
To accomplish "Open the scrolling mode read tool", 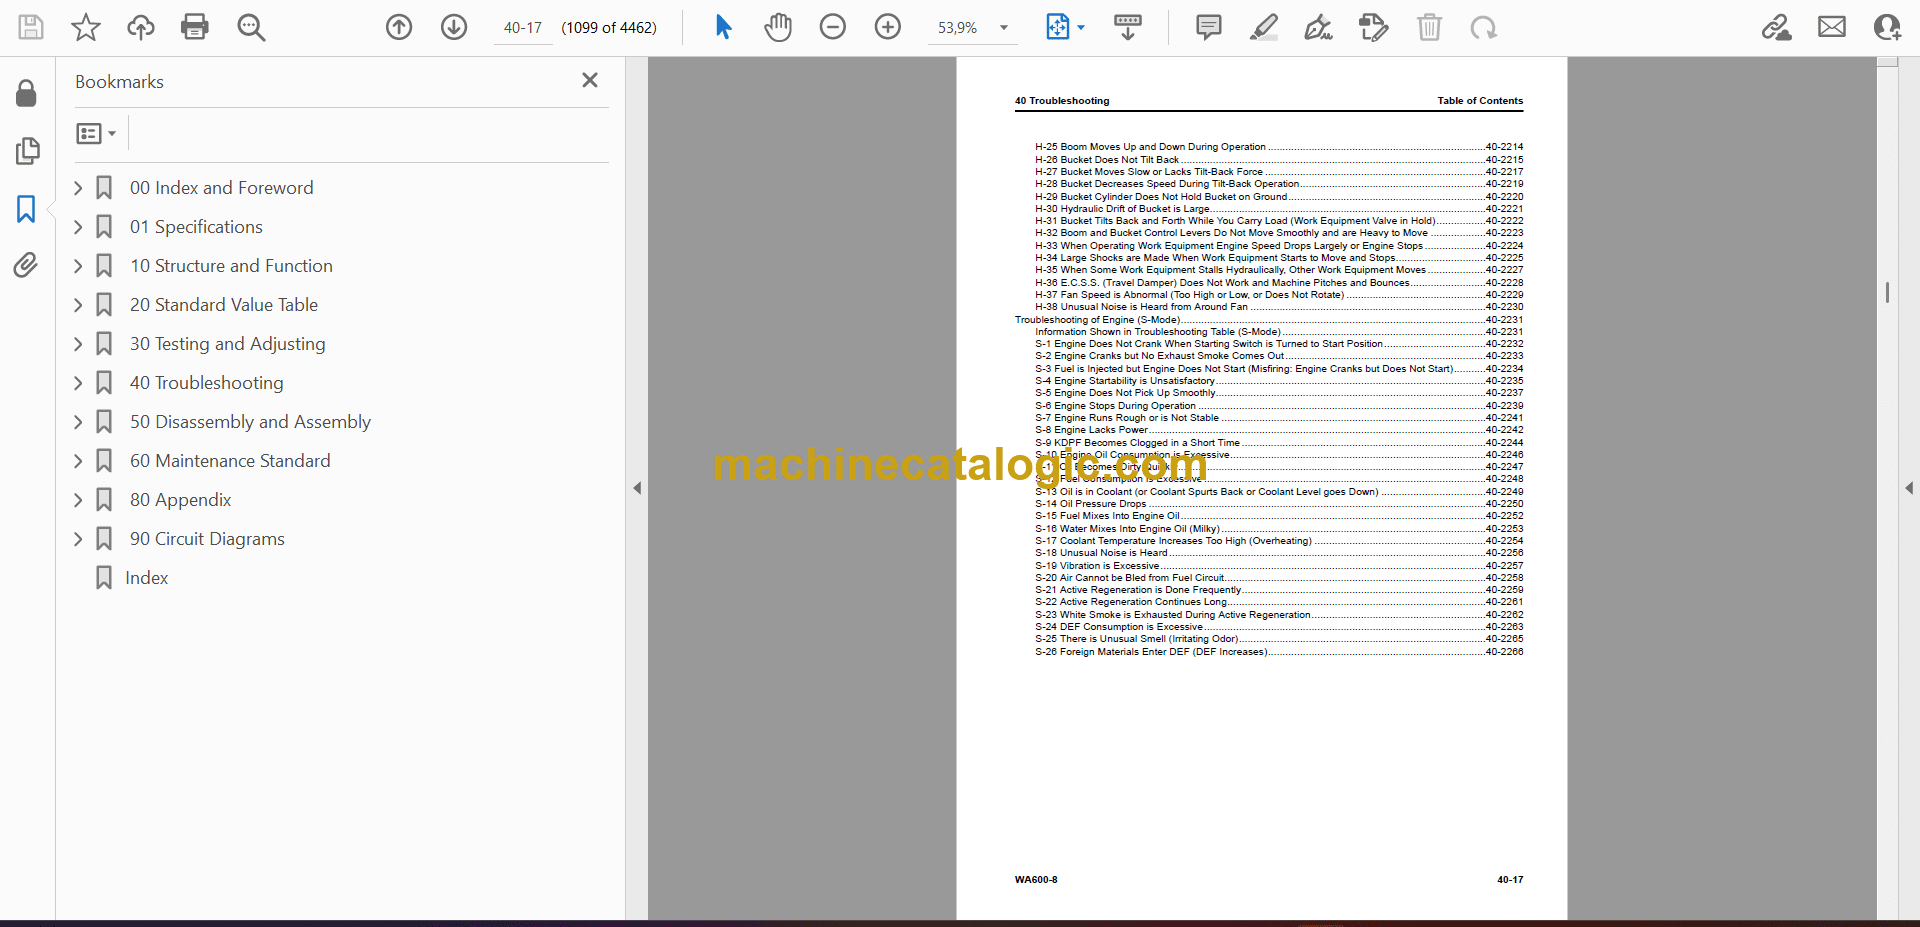I will click(1128, 27).
